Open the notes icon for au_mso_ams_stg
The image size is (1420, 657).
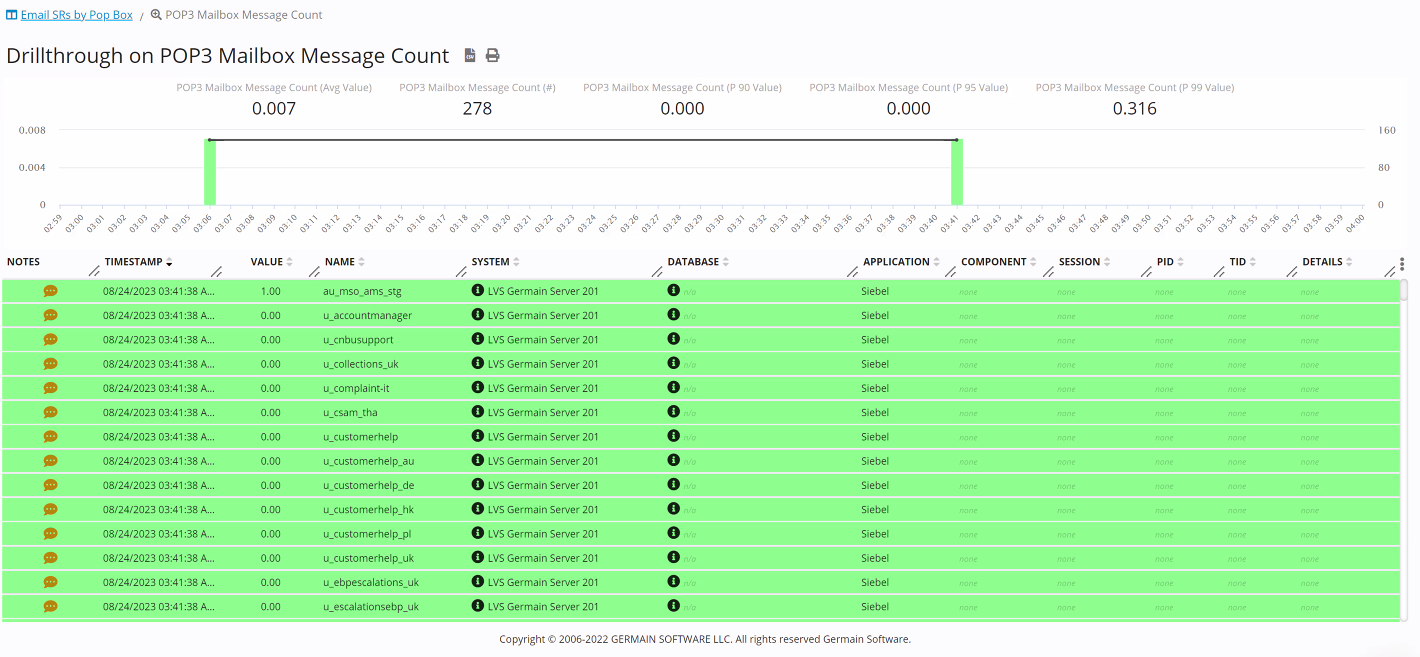pyautogui.click(x=50, y=291)
